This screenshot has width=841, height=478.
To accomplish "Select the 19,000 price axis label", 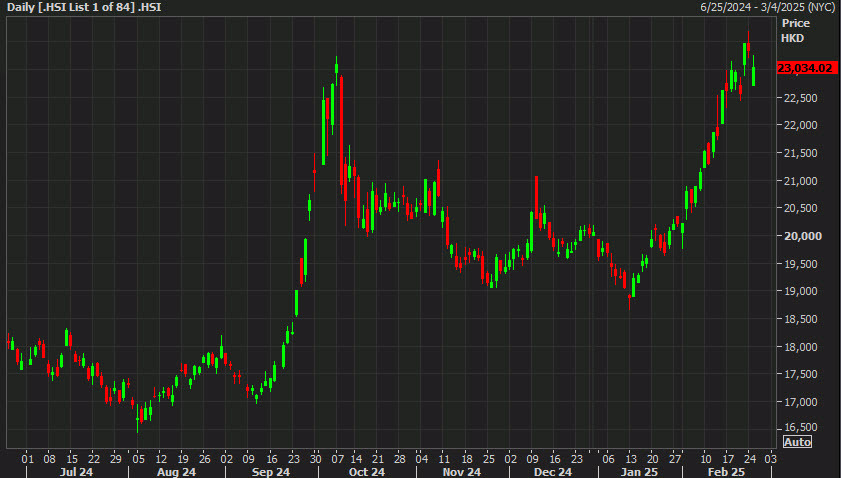I will [x=800, y=291].
